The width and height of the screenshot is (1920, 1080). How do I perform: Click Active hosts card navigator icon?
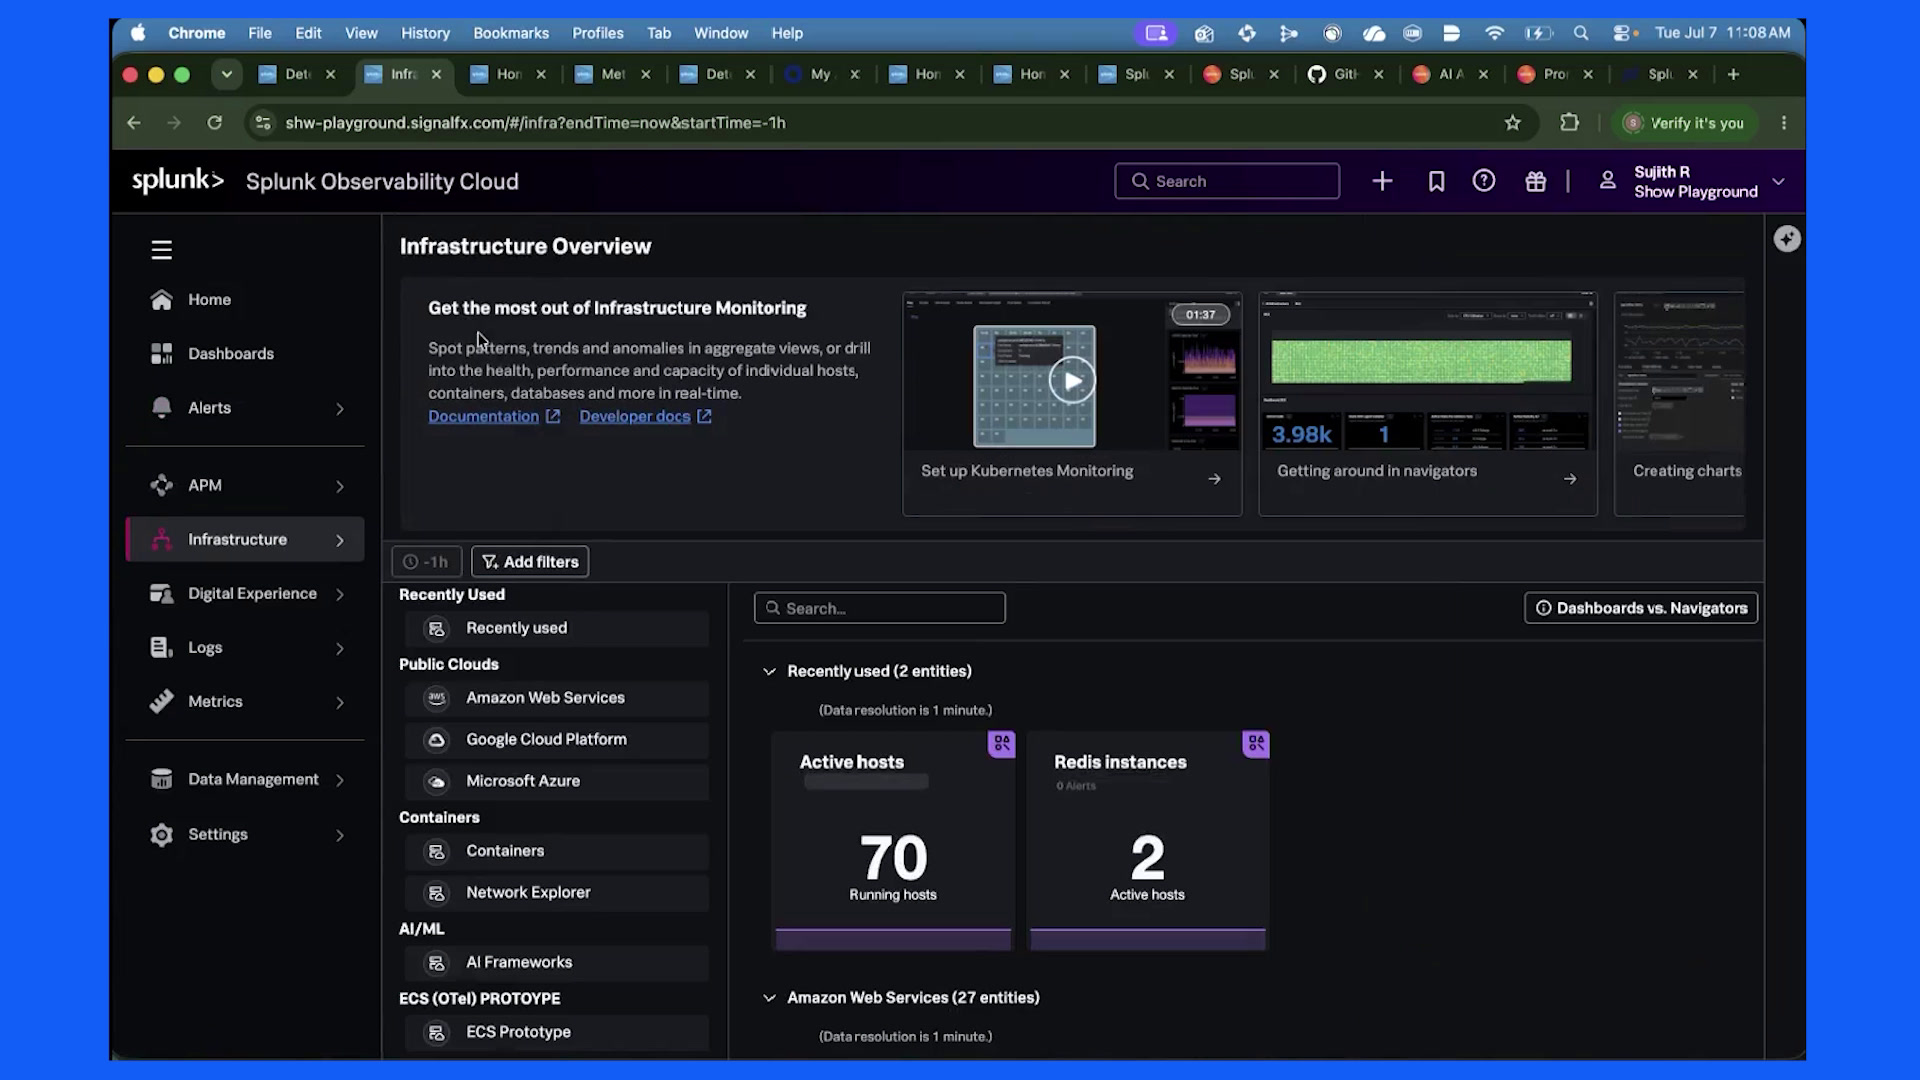[1001, 743]
